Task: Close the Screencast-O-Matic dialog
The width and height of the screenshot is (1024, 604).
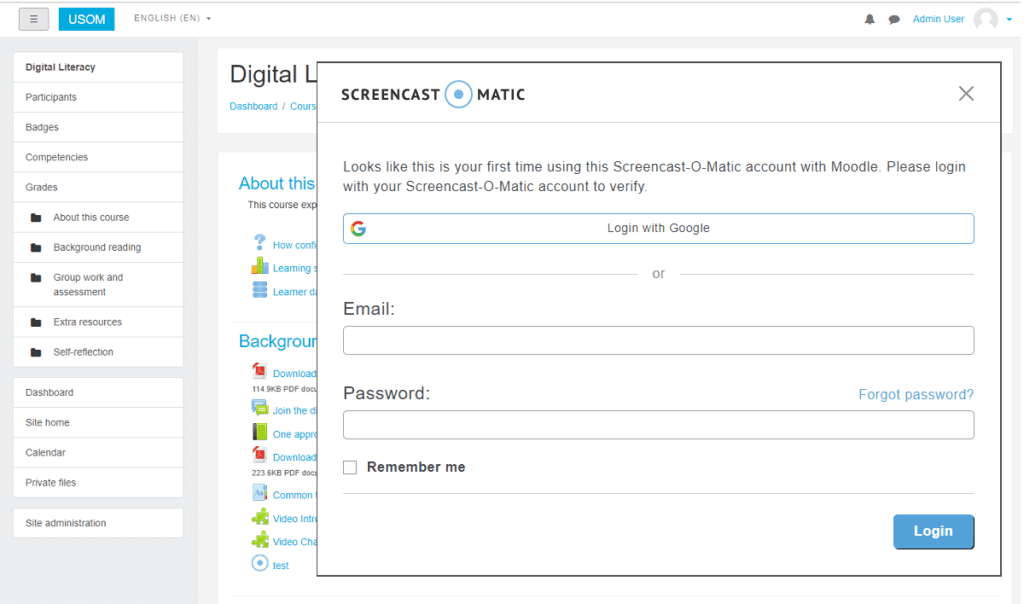Action: (966, 93)
